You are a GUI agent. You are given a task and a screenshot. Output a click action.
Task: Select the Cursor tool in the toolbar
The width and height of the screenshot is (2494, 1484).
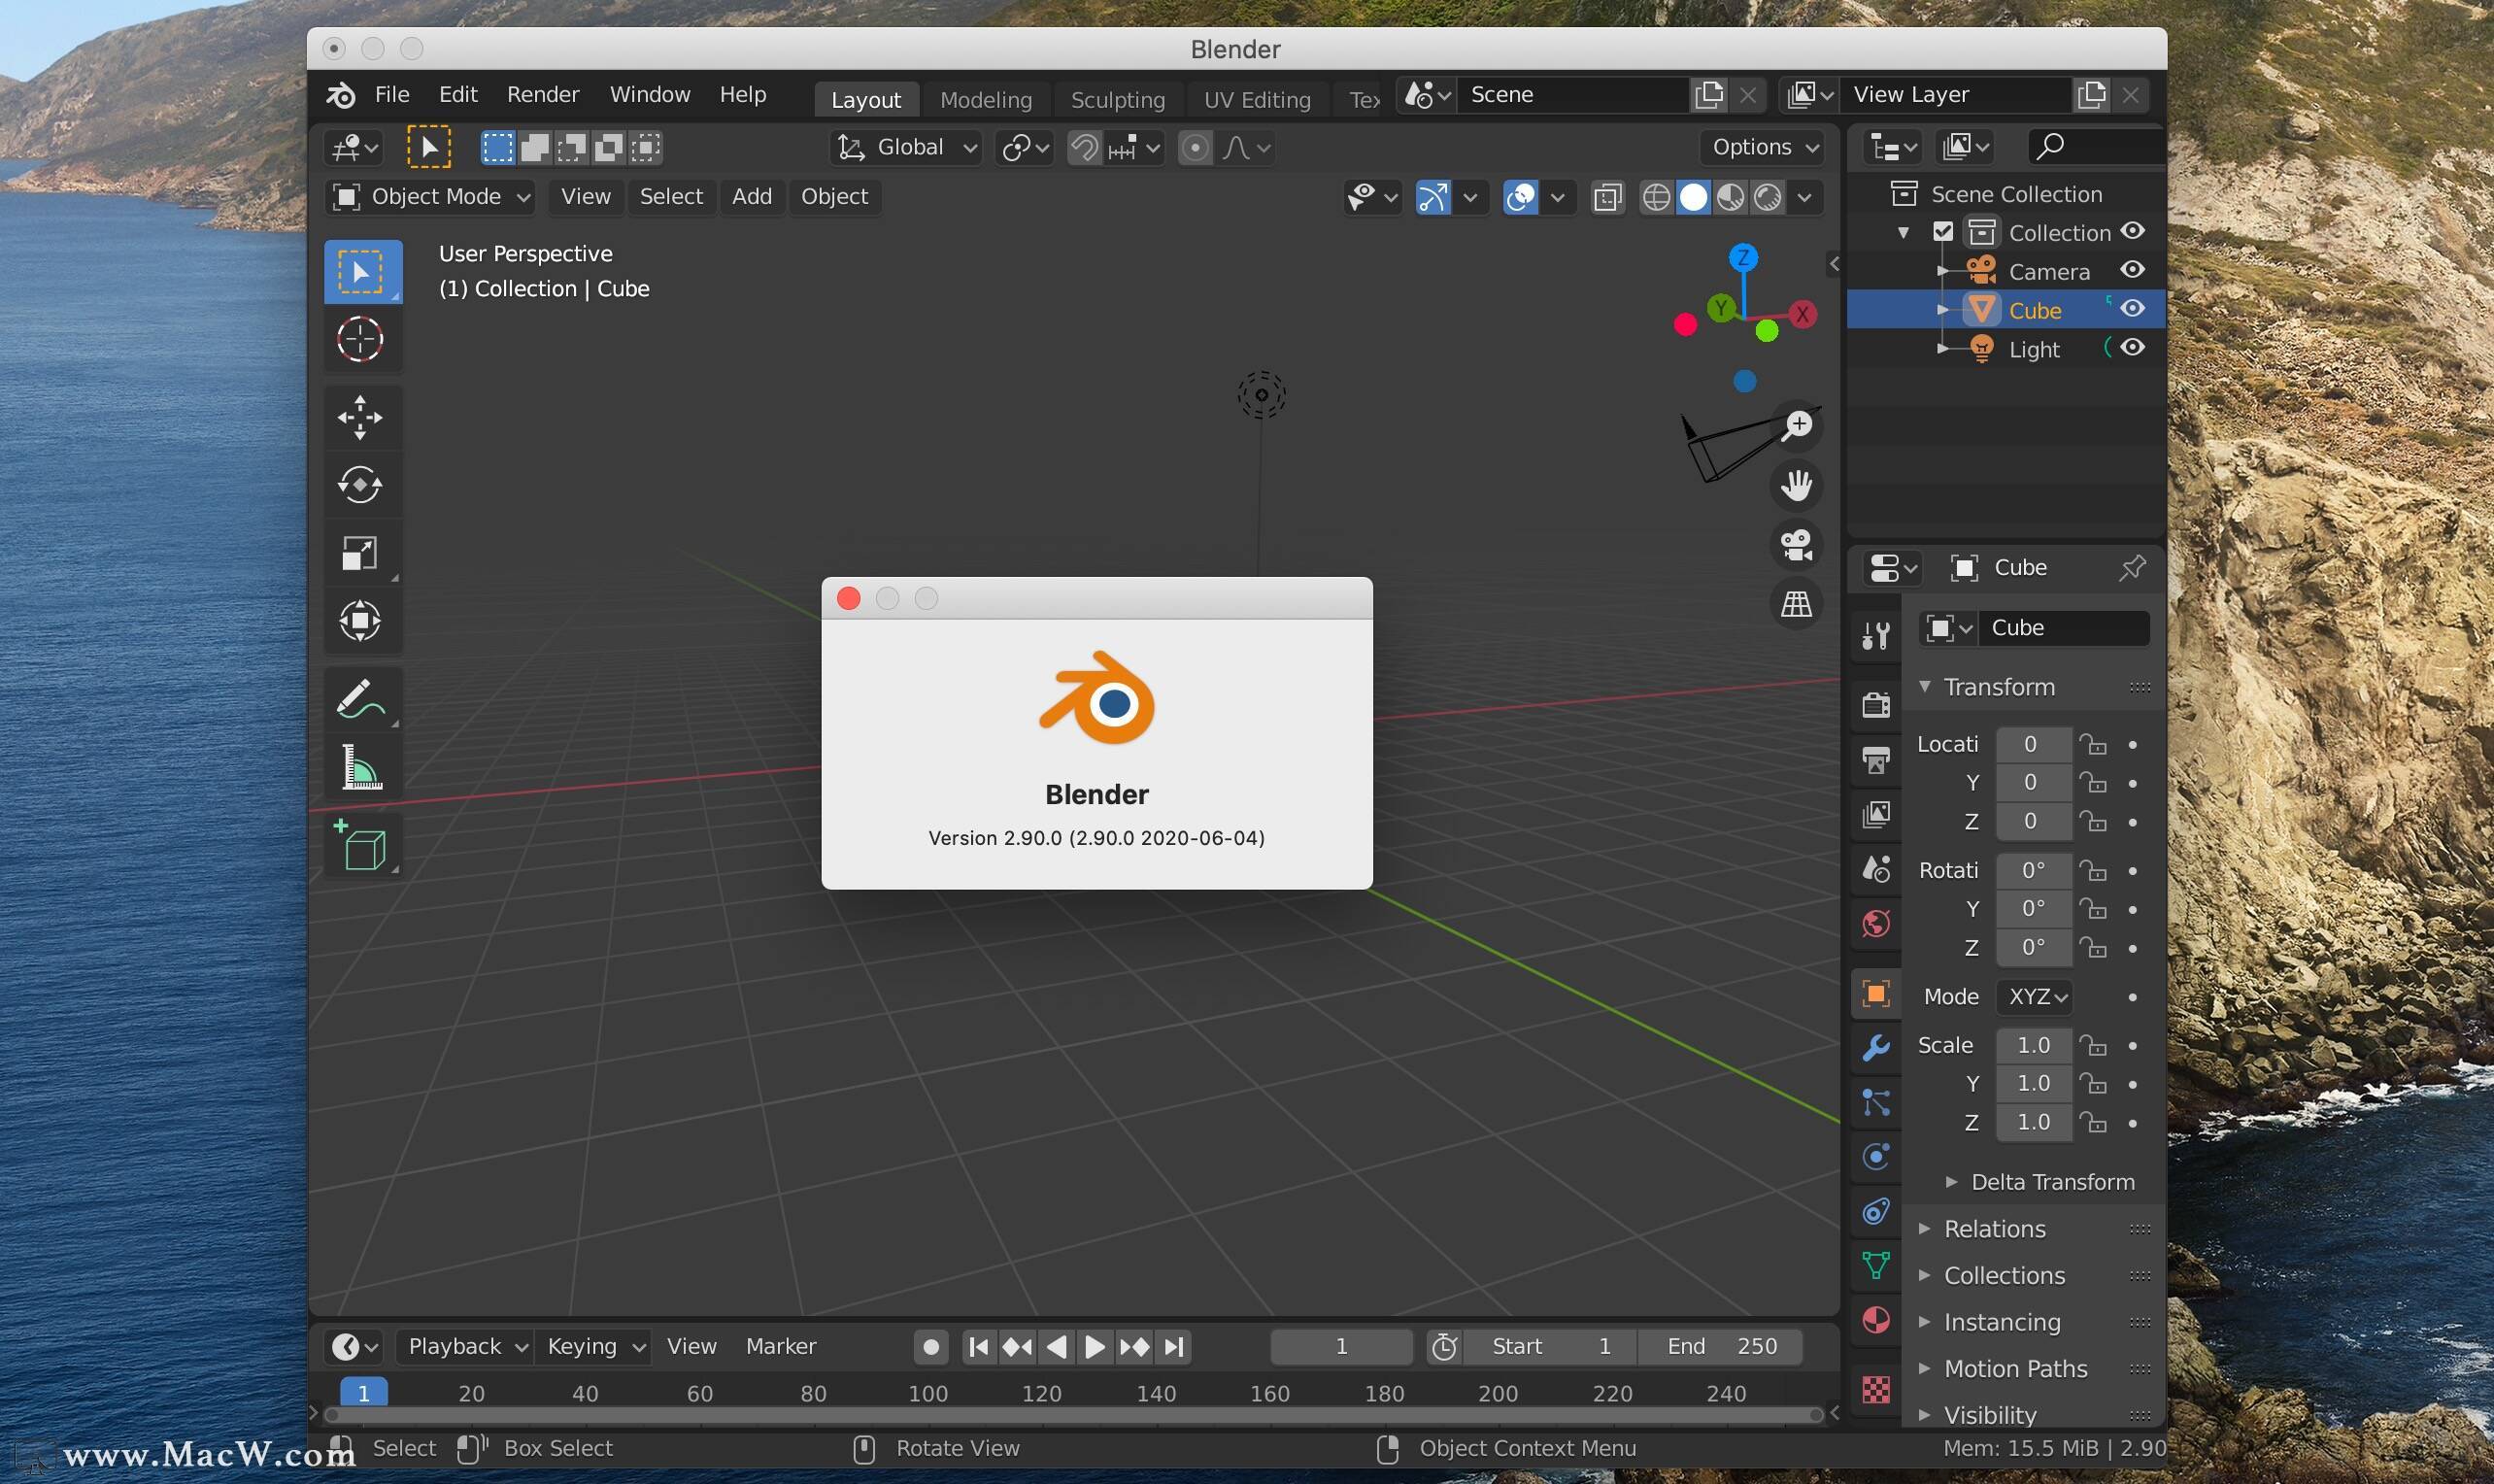(x=360, y=340)
